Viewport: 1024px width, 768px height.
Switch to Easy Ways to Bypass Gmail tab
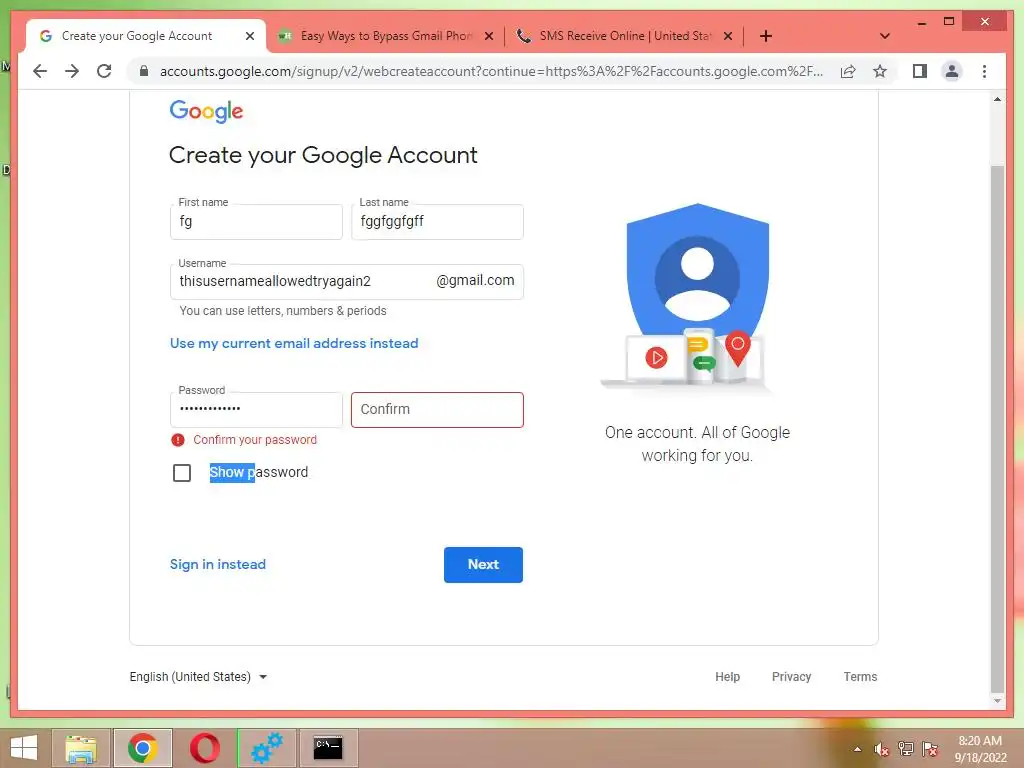tap(385, 36)
